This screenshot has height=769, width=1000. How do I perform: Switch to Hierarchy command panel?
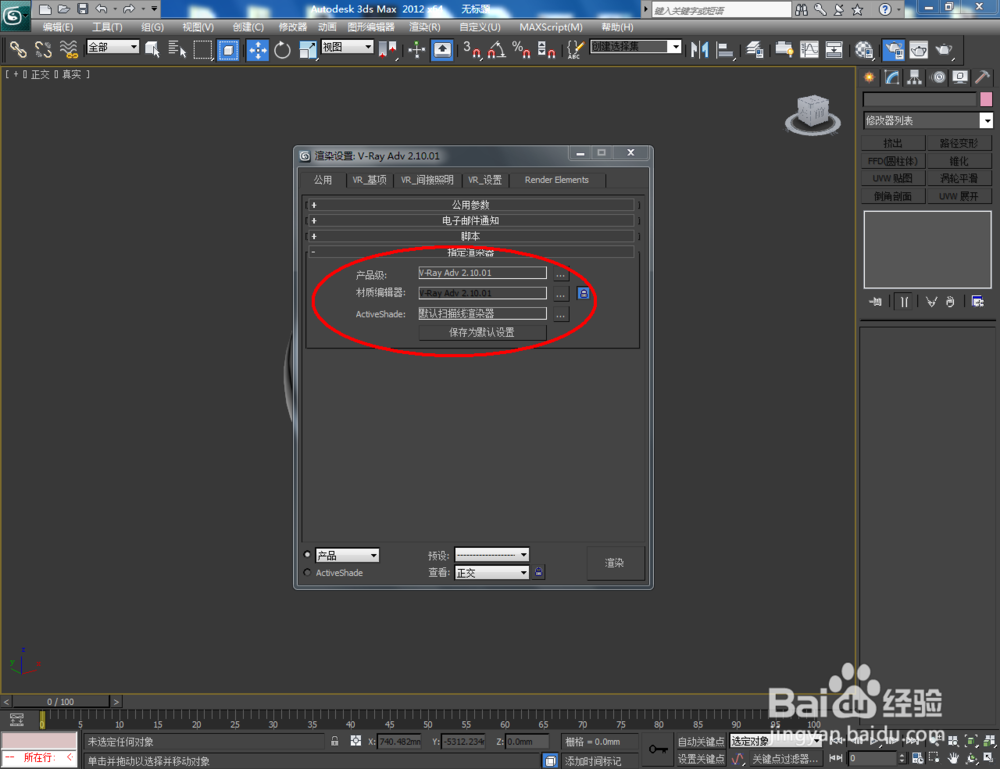(915, 78)
